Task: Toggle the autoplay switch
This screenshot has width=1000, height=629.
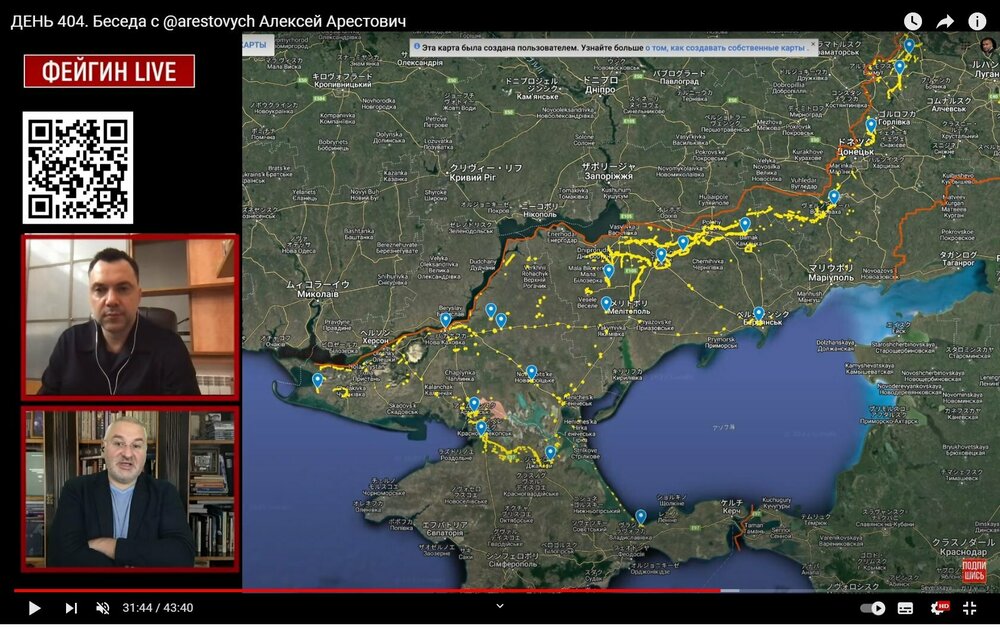Action: 872,608
